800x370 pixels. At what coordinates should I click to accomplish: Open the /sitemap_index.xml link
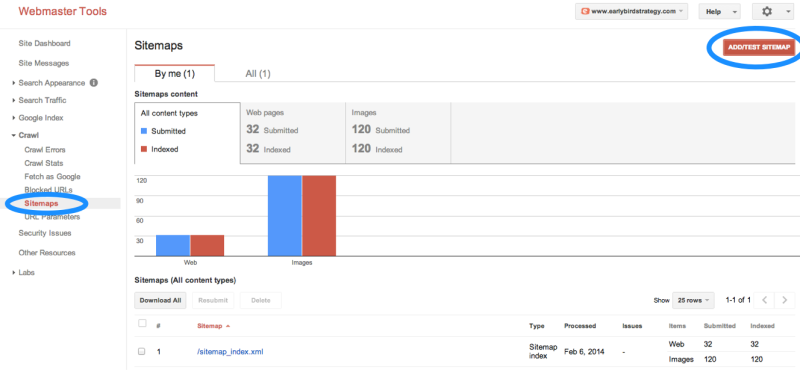point(230,352)
